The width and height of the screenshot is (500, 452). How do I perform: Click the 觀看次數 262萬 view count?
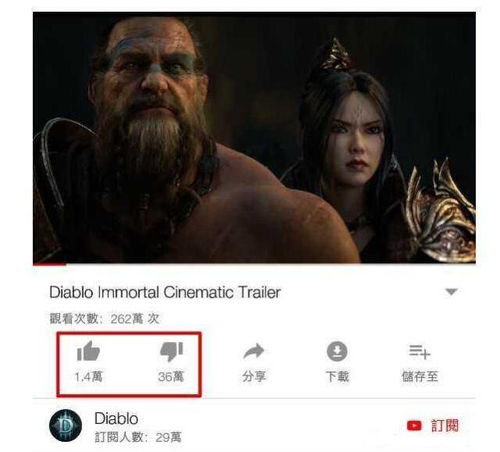tap(104, 319)
